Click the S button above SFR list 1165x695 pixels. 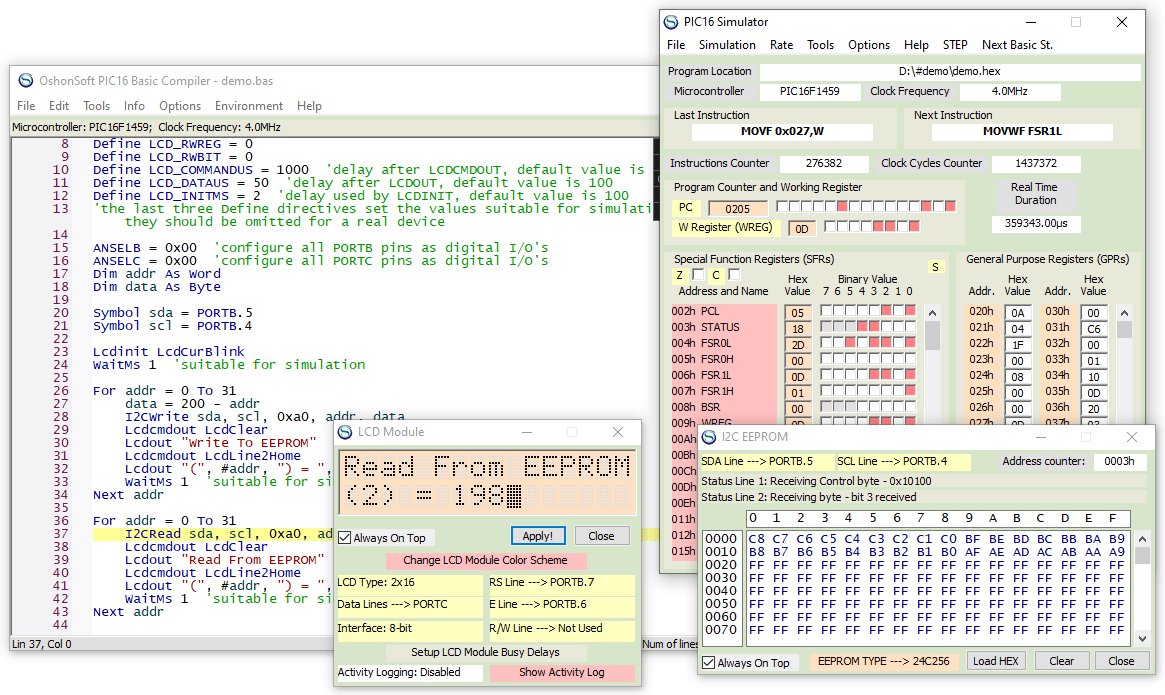935,267
